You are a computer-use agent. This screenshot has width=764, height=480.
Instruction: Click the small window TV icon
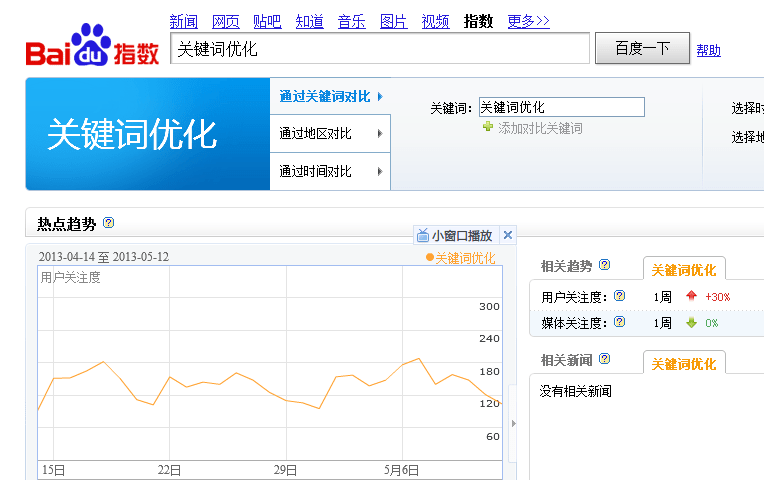(423, 236)
